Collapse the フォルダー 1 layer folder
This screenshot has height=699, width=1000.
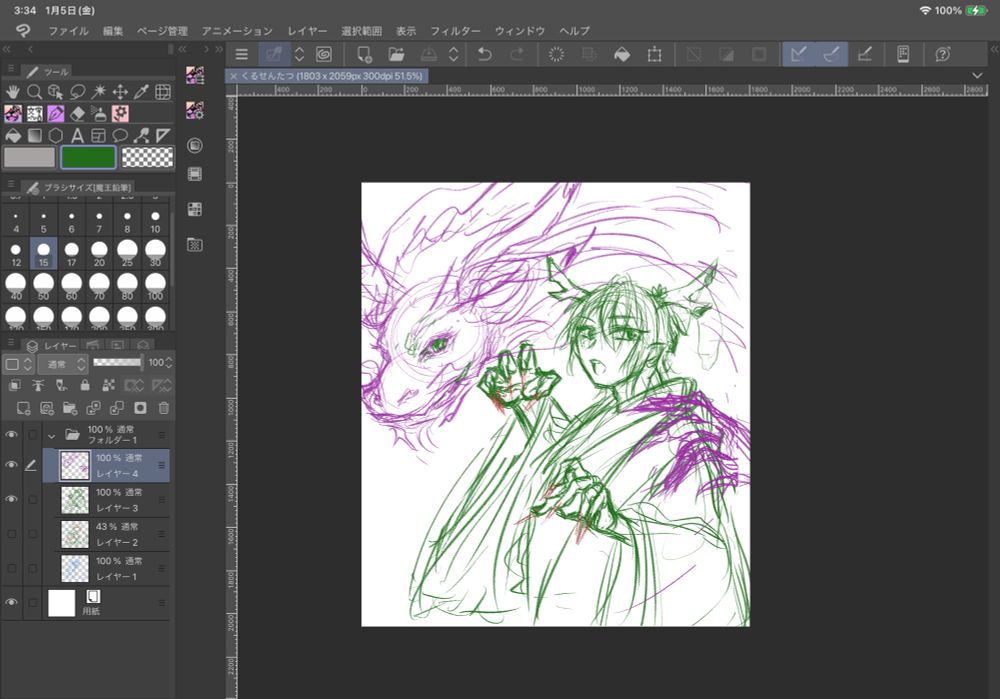51,436
